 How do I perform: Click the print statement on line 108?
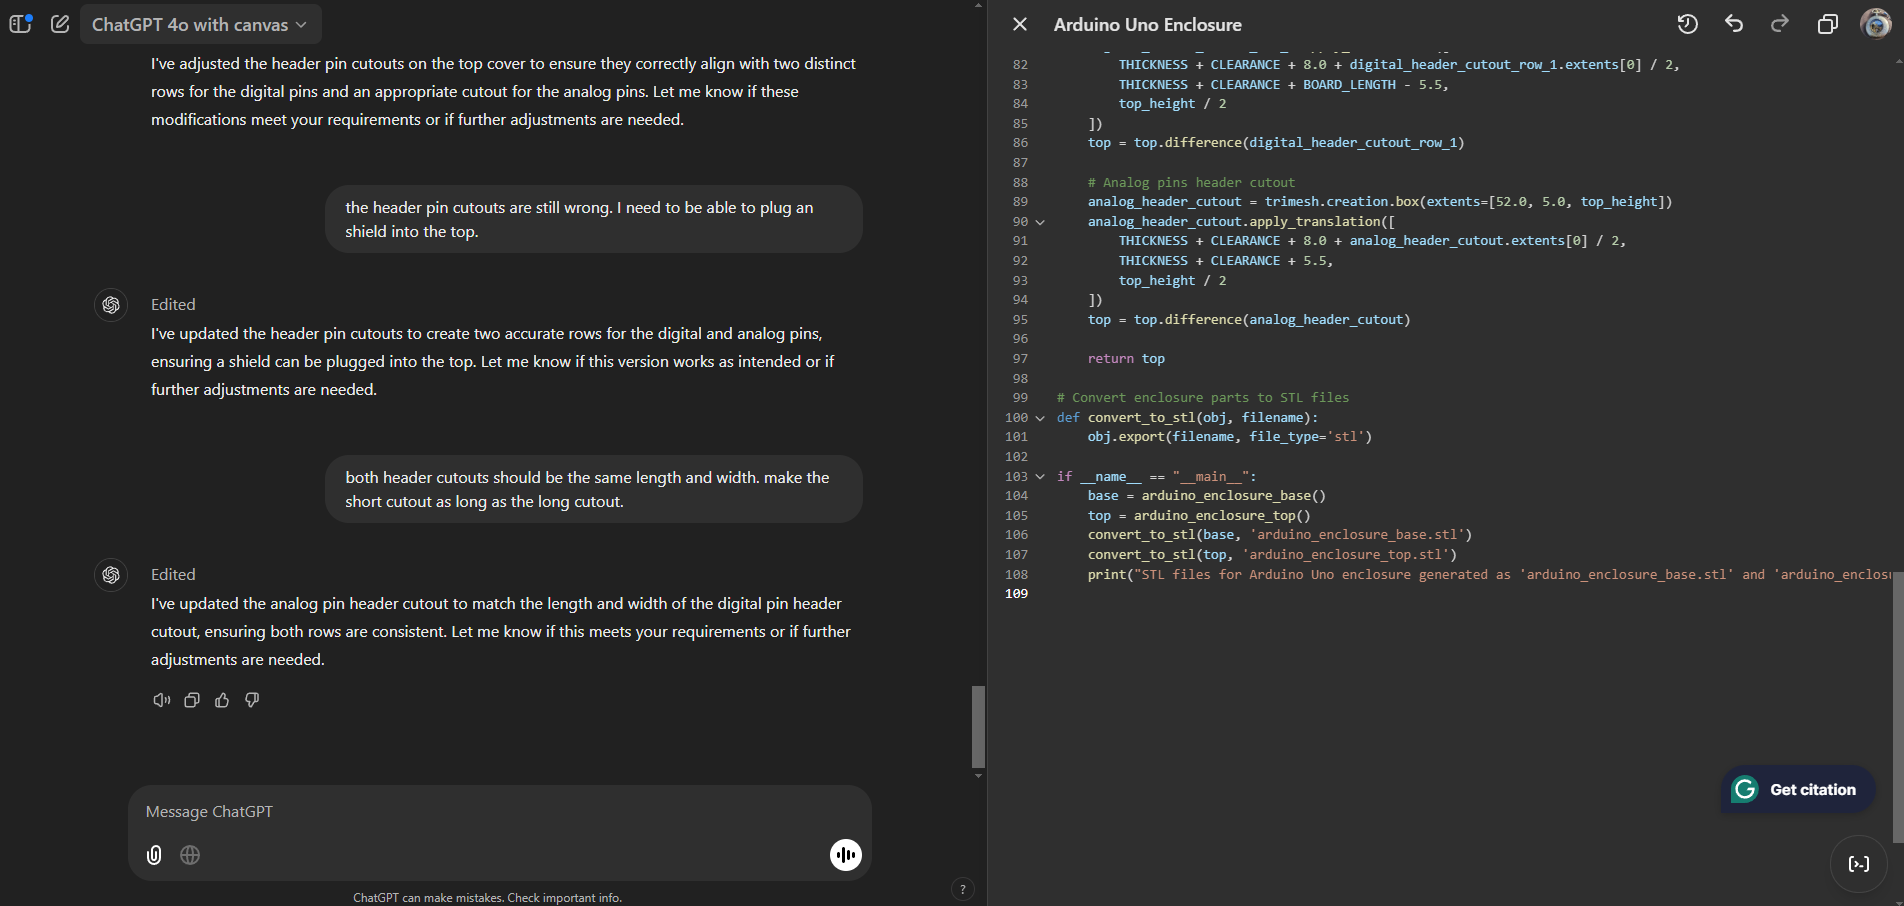point(1489,575)
